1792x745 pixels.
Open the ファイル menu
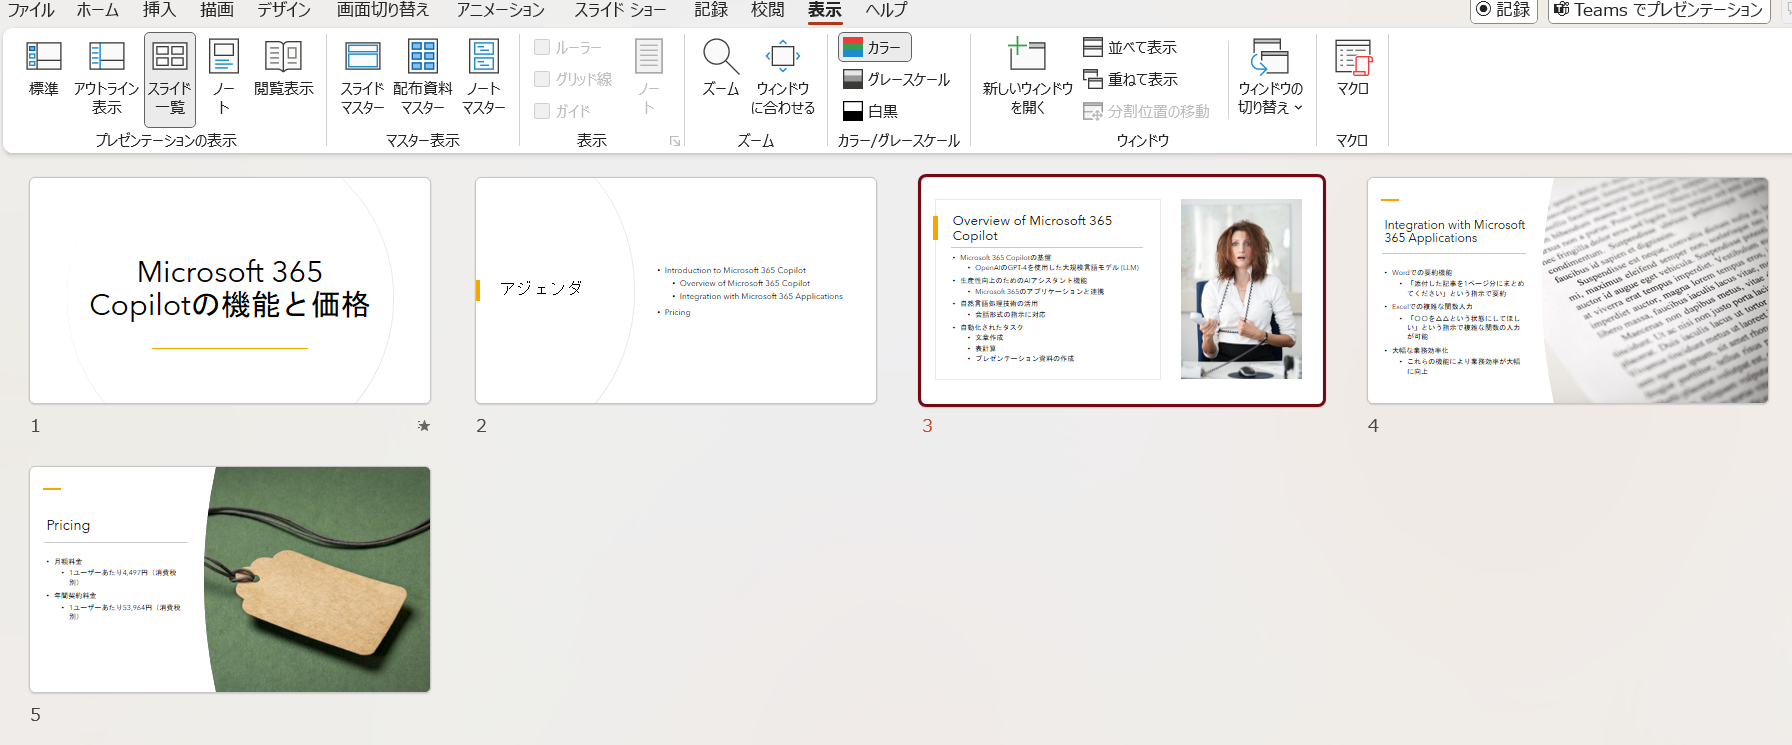pyautogui.click(x=31, y=10)
